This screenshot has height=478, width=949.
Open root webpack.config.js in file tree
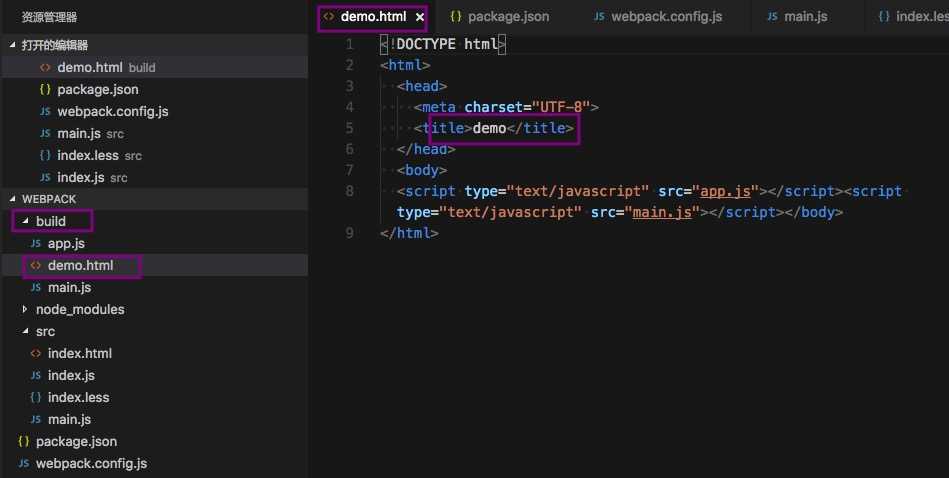coord(154,463)
